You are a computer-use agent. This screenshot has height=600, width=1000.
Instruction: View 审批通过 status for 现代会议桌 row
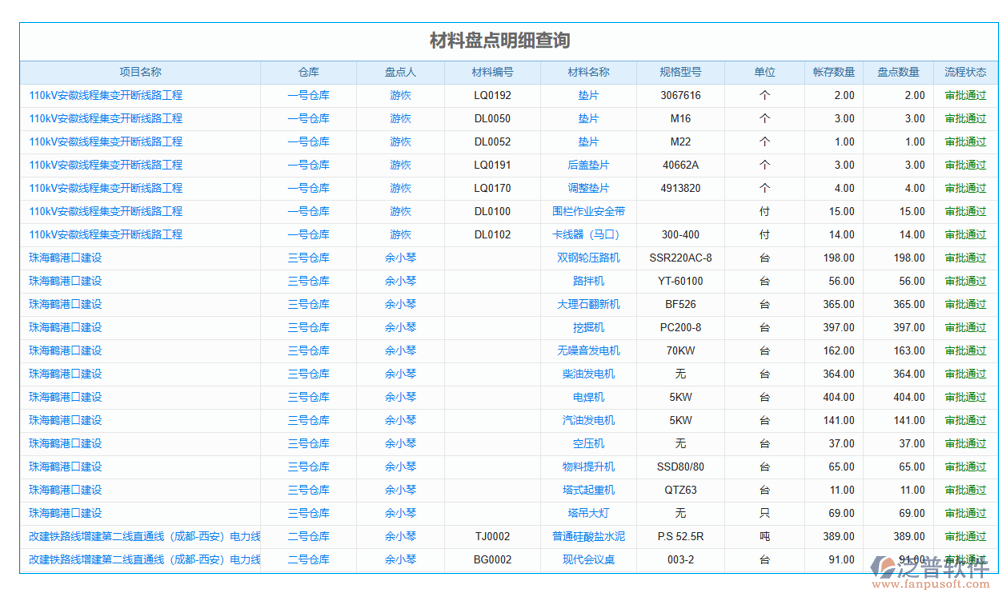click(x=964, y=559)
